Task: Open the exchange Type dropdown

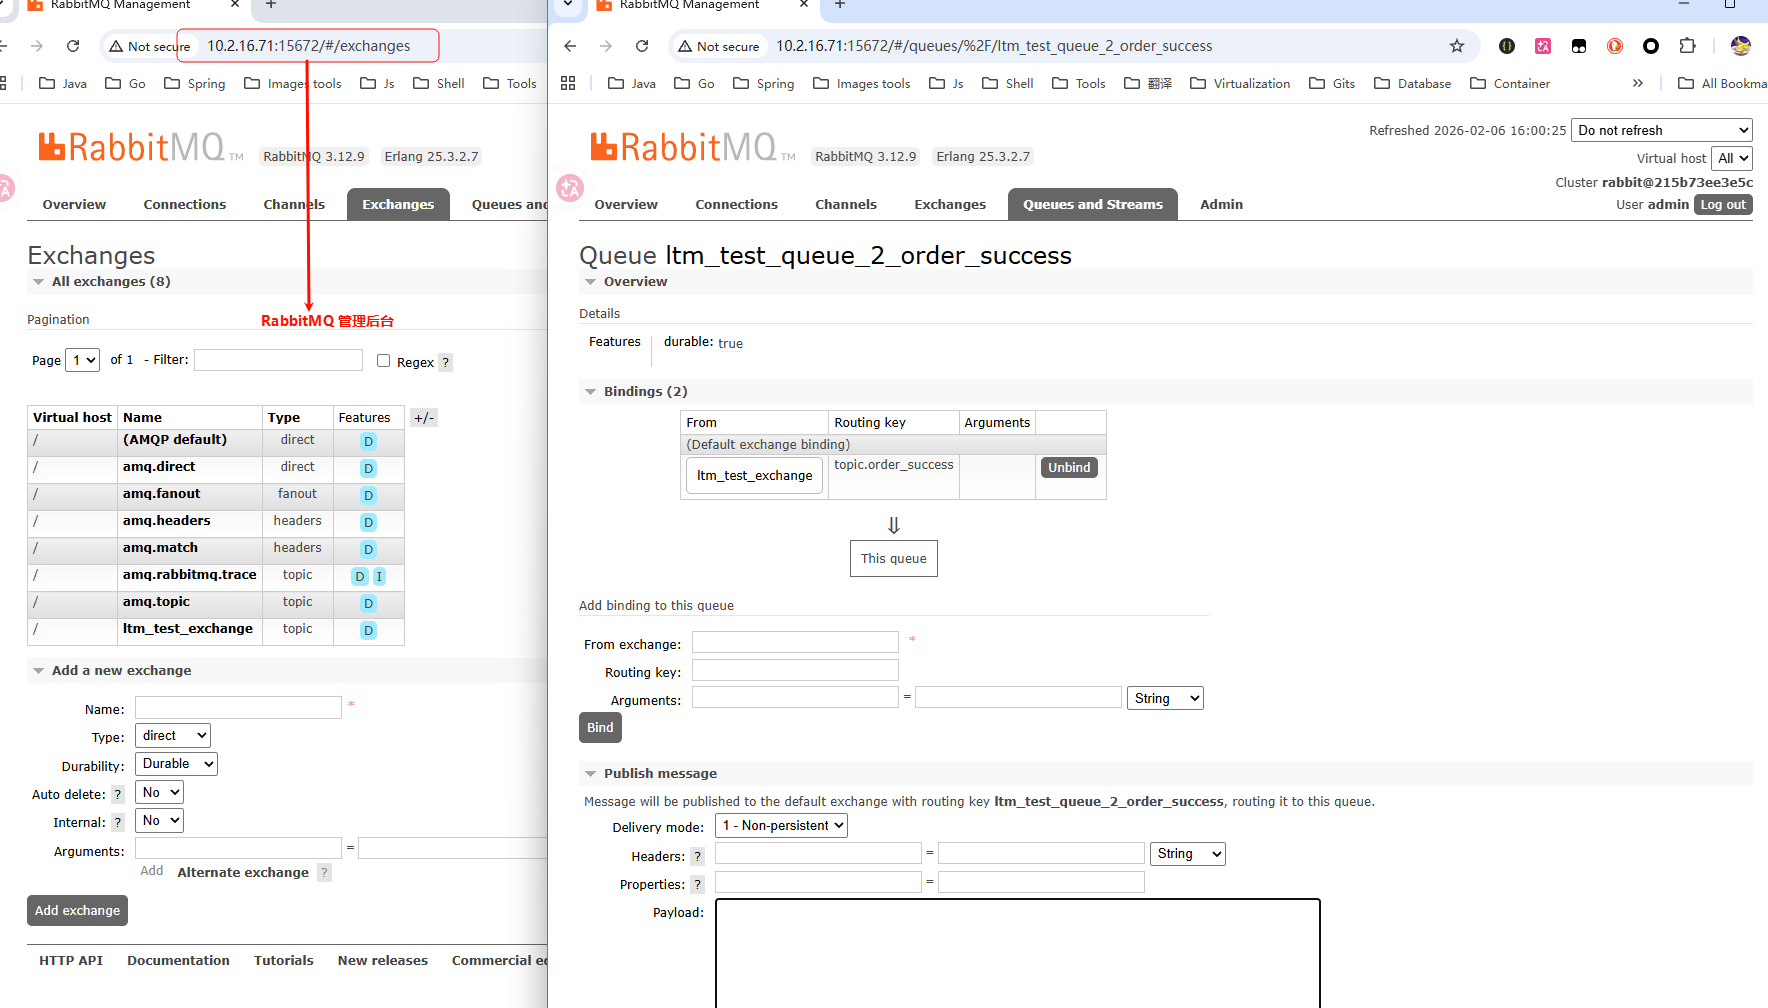Action: pos(173,736)
